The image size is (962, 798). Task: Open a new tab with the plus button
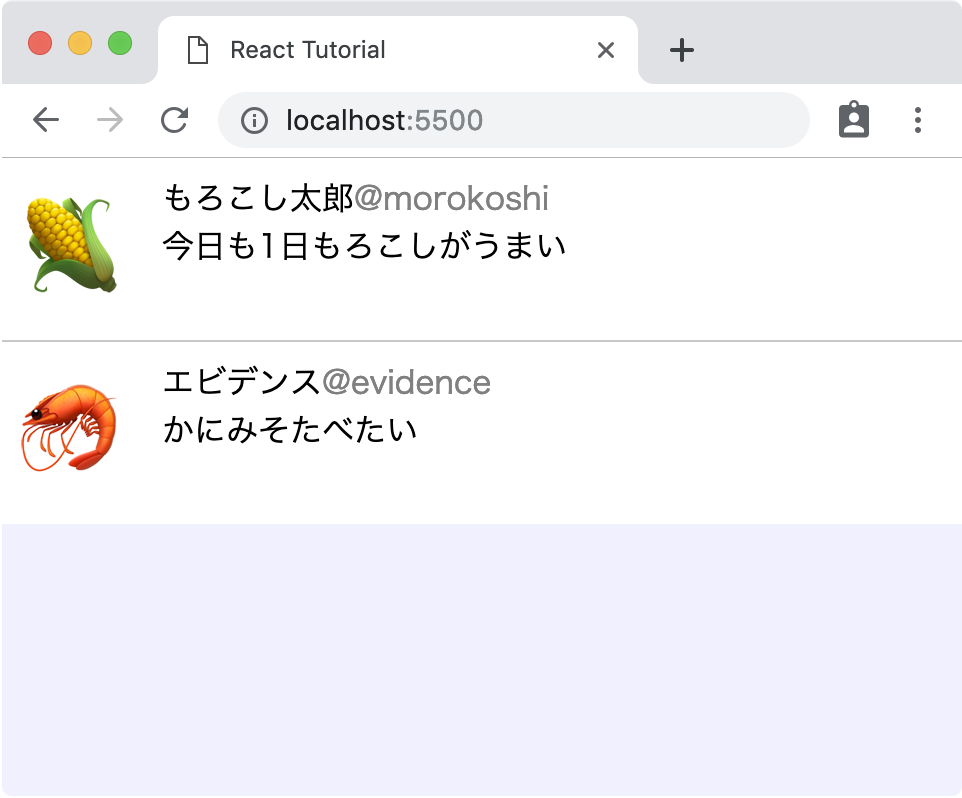pos(682,50)
